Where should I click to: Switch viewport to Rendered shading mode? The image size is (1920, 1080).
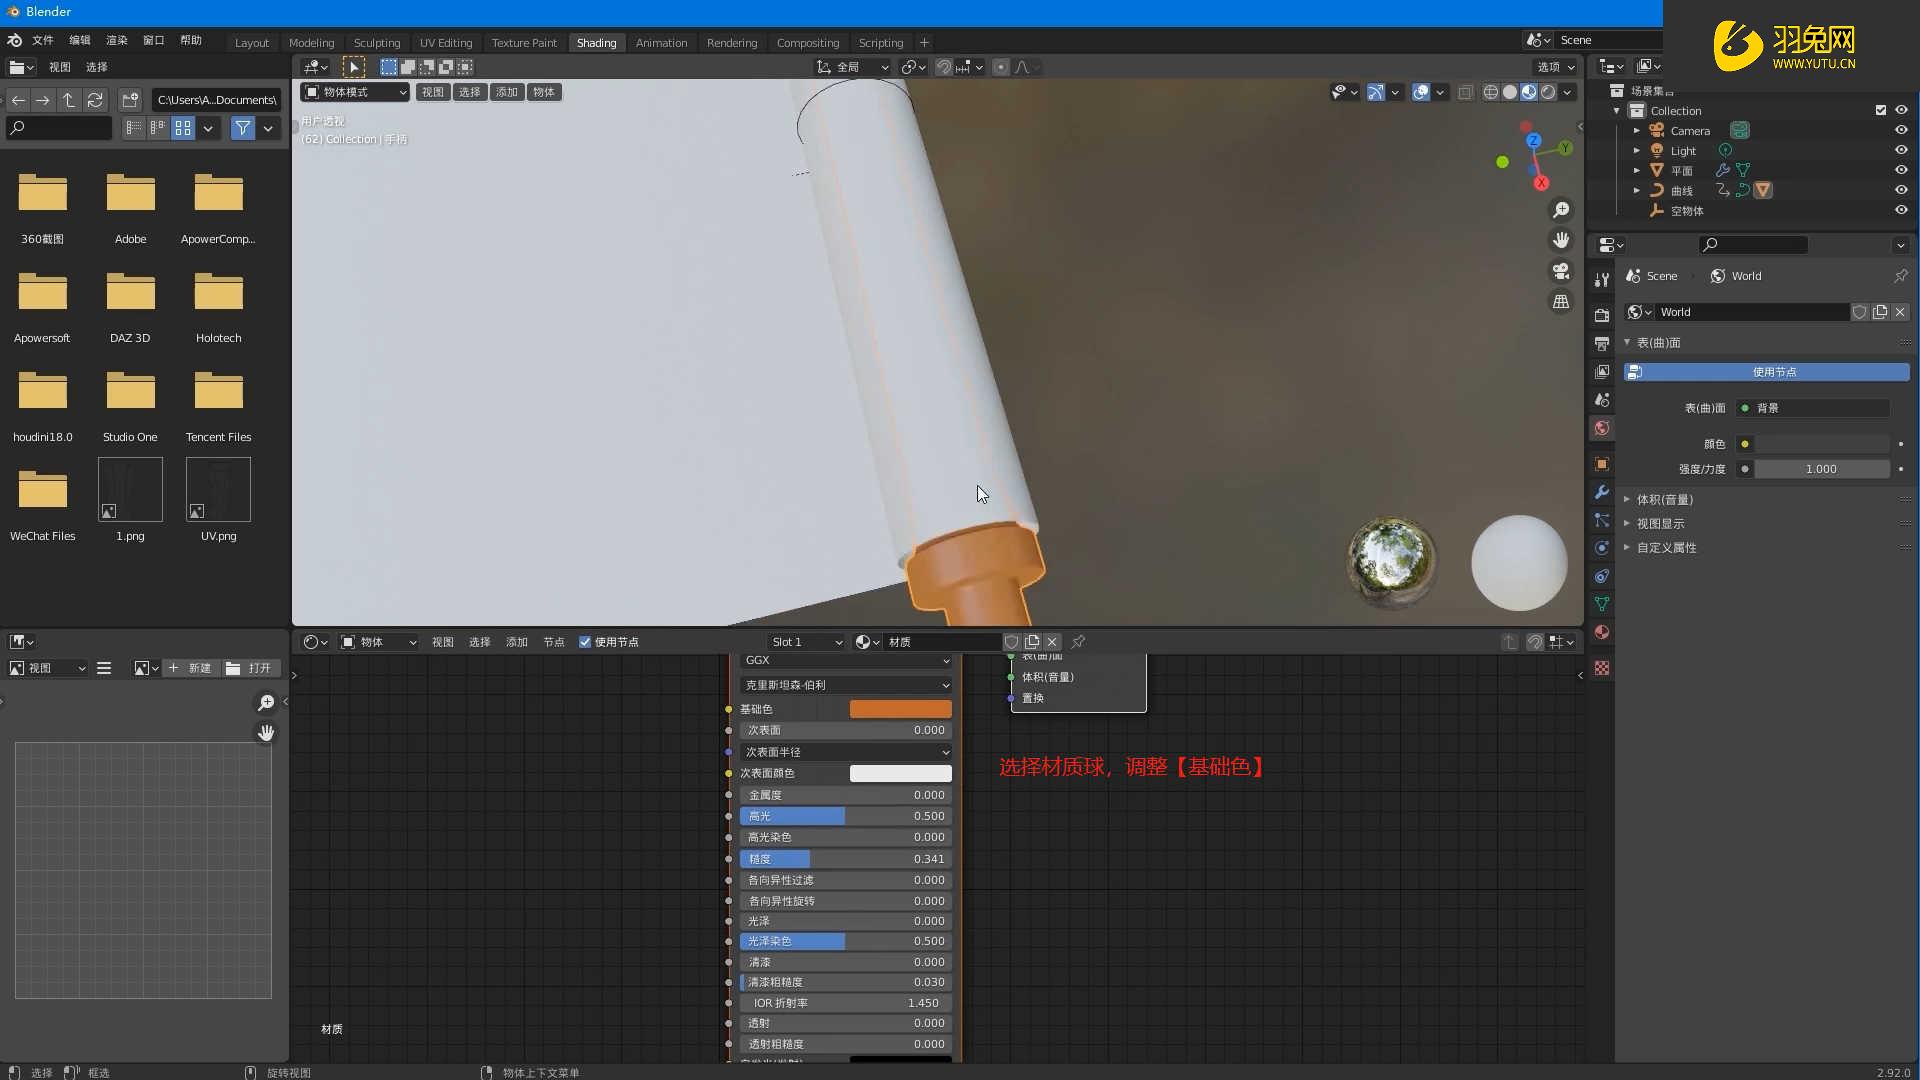pyautogui.click(x=1549, y=92)
